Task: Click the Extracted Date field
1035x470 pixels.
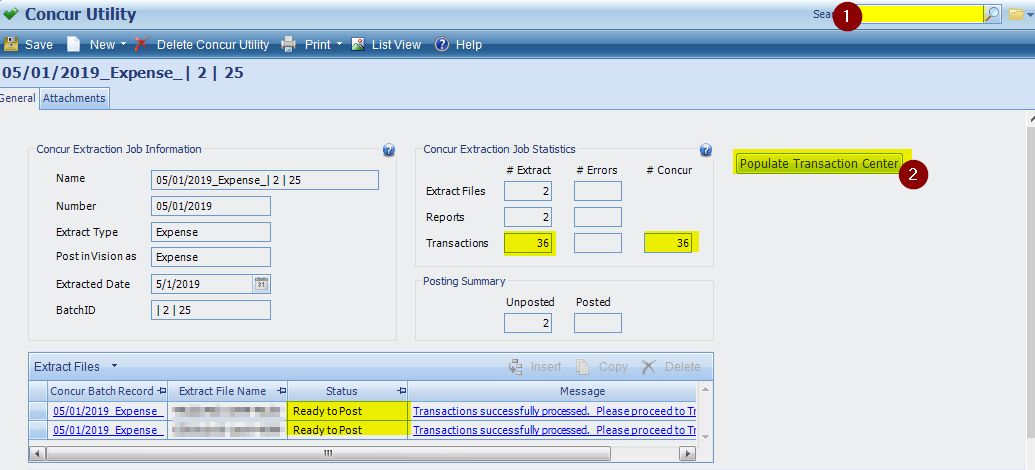Action: (x=202, y=284)
